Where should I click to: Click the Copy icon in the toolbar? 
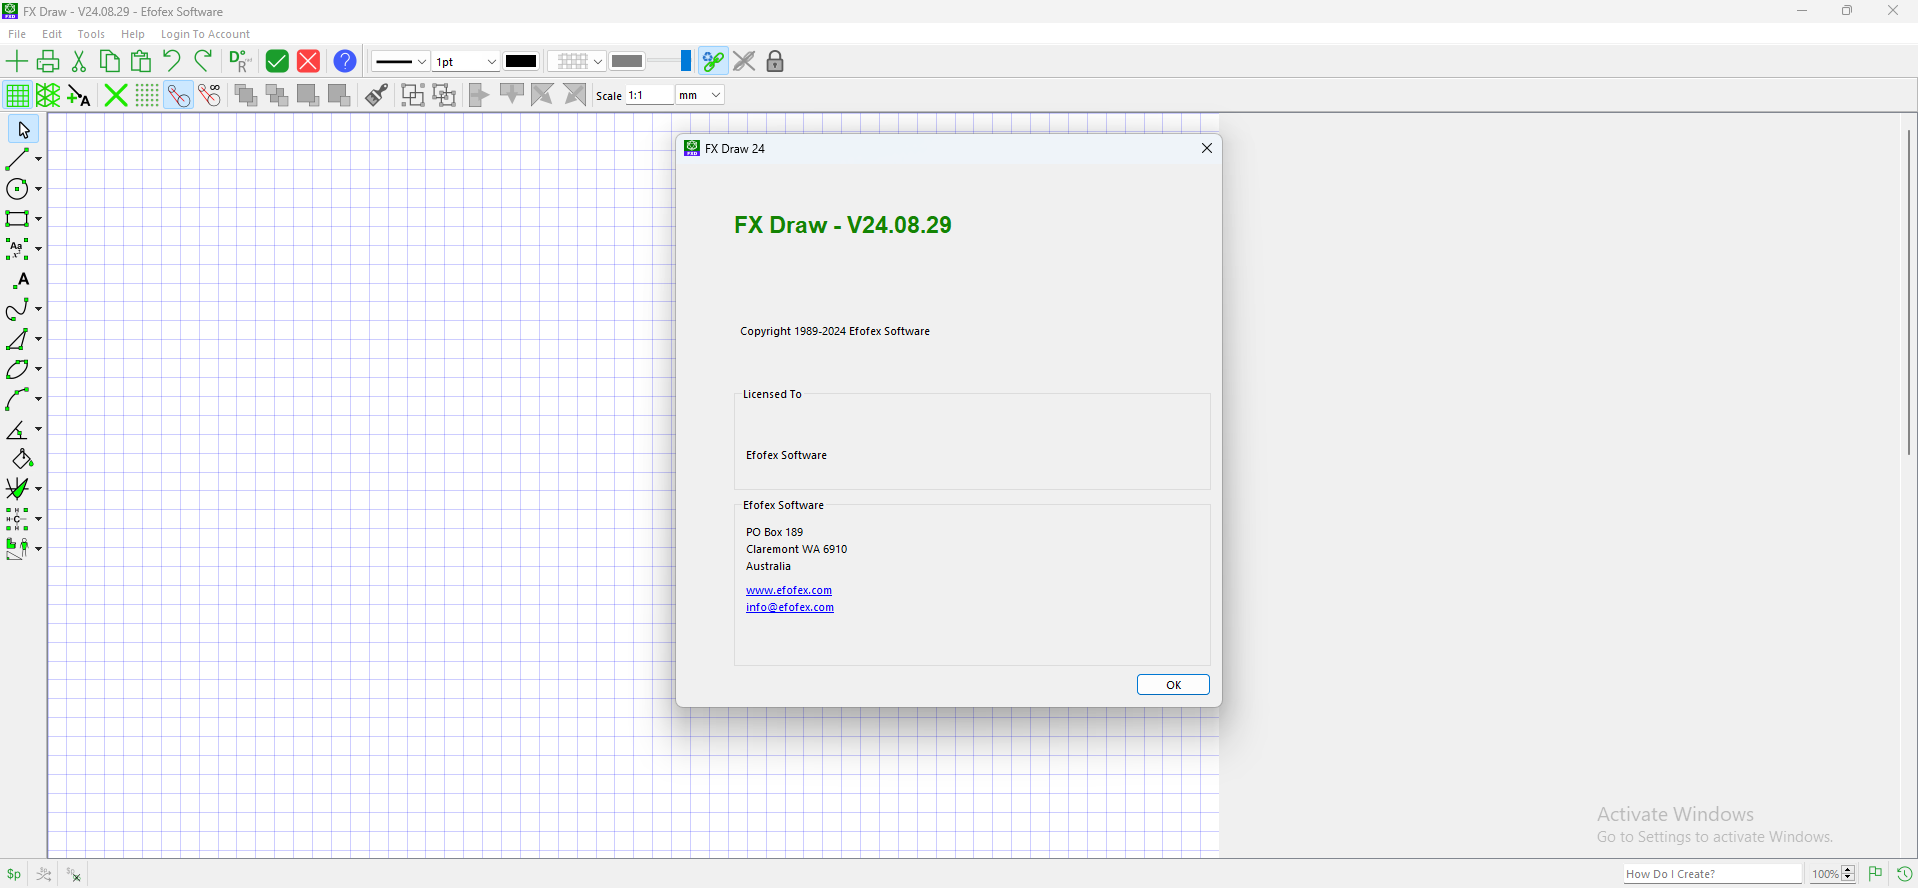(110, 61)
